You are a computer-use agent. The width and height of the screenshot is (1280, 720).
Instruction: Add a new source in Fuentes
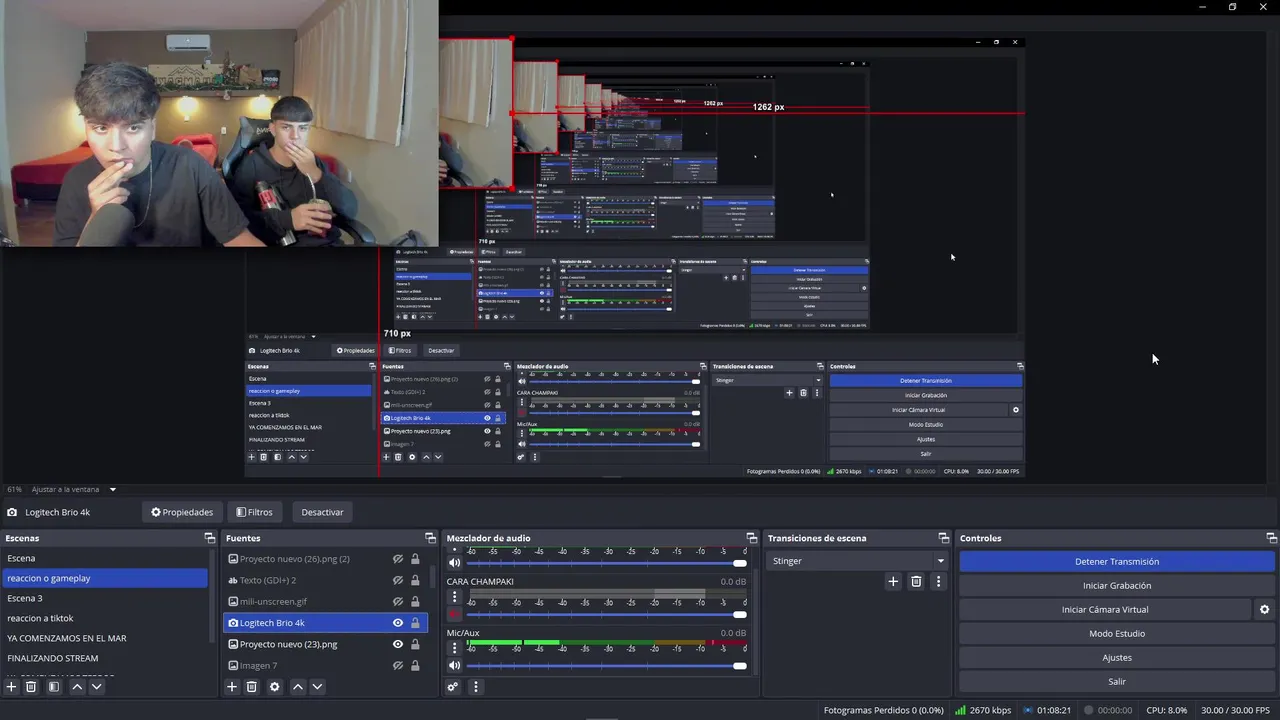232,687
